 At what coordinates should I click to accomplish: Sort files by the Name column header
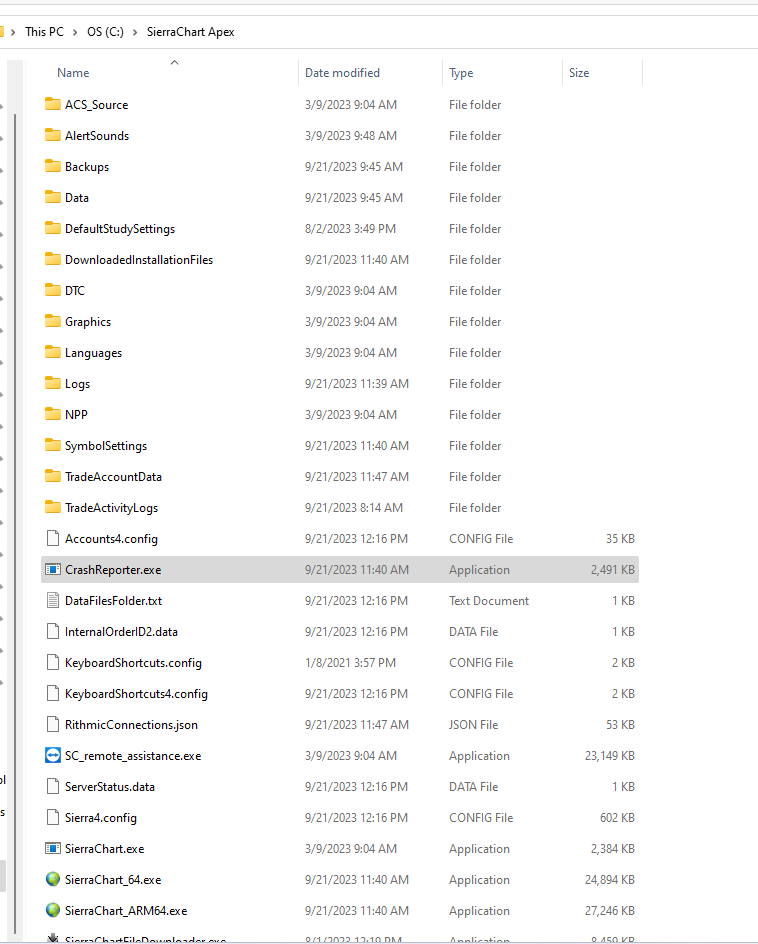point(73,73)
